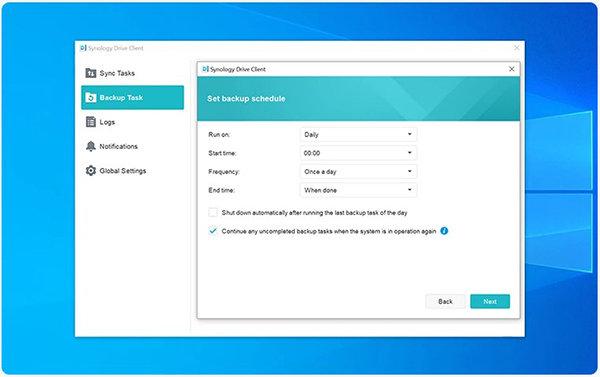The width and height of the screenshot is (600, 377).
Task: Click dialog title text Synology Drive Client
Action: click(x=238, y=69)
